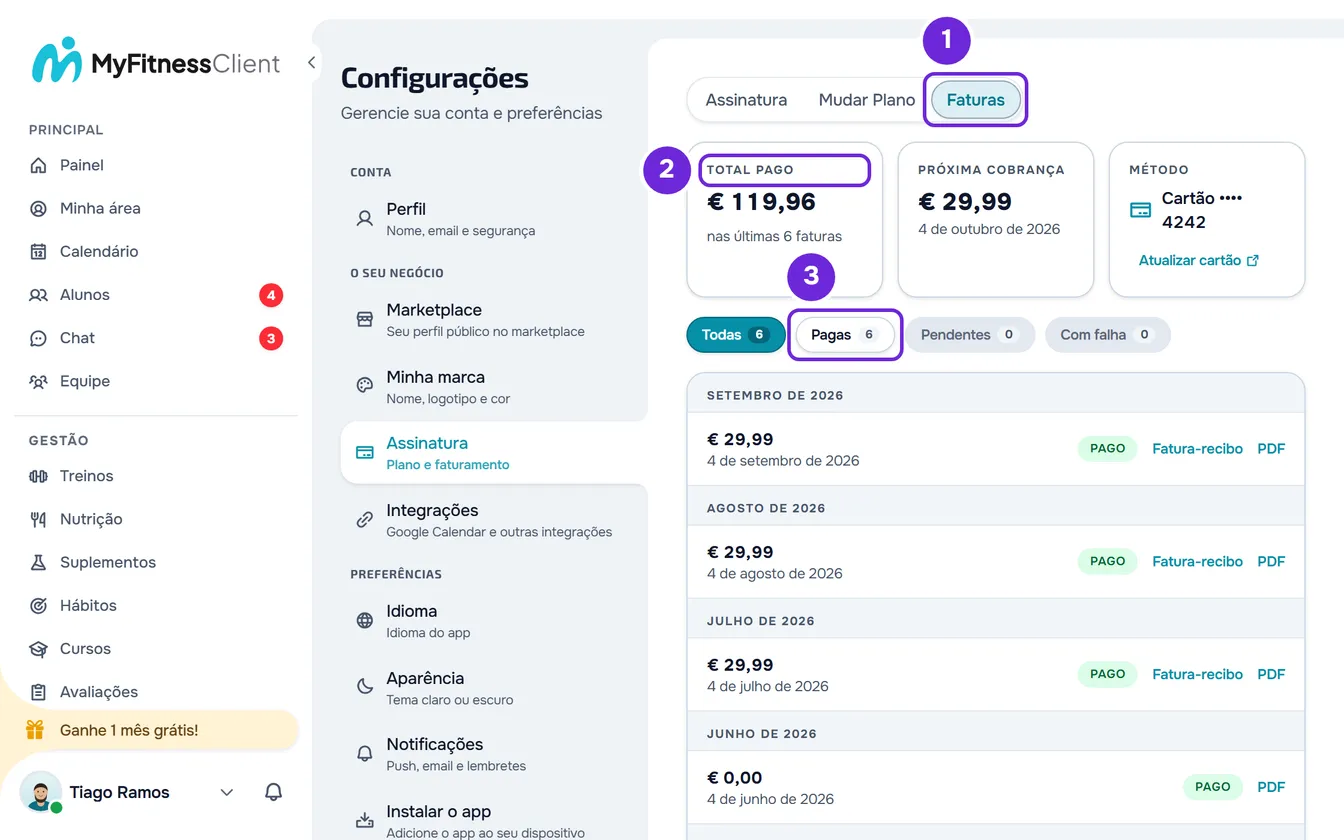Go to Minha área profile icon
Viewport: 1344px width, 840px height.
38,208
